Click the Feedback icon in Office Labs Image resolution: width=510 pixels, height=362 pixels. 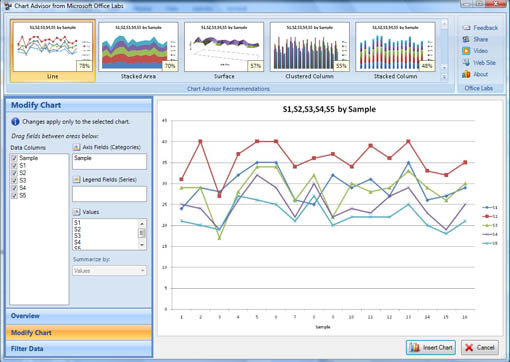click(466, 28)
